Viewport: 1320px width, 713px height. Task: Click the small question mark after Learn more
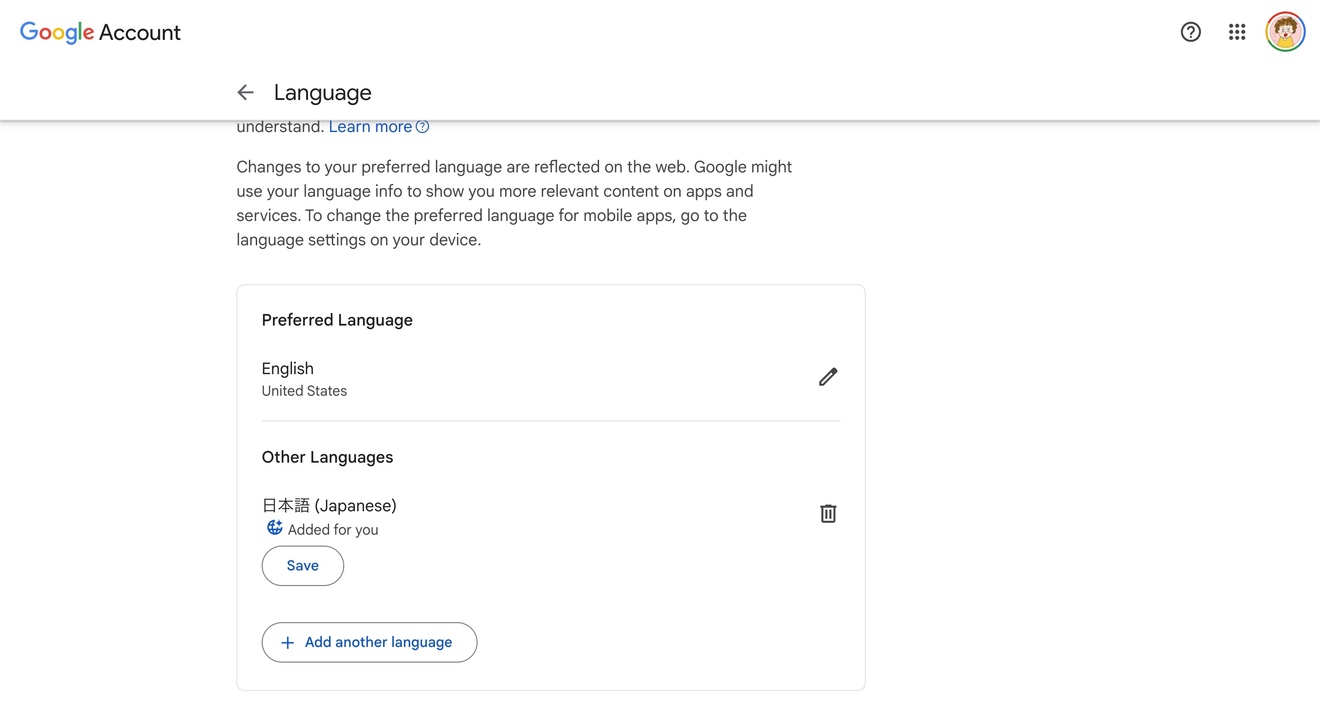click(x=422, y=127)
